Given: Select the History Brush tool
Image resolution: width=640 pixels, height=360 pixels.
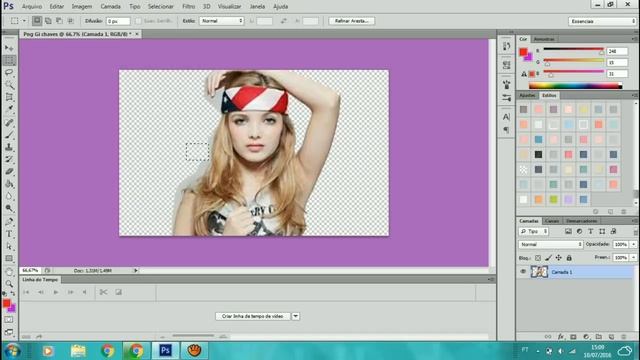Looking at the screenshot, I should (x=9, y=159).
